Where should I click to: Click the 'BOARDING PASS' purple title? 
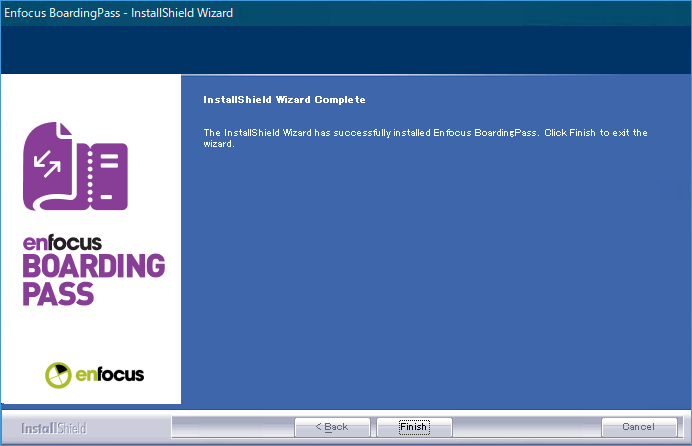tap(94, 279)
